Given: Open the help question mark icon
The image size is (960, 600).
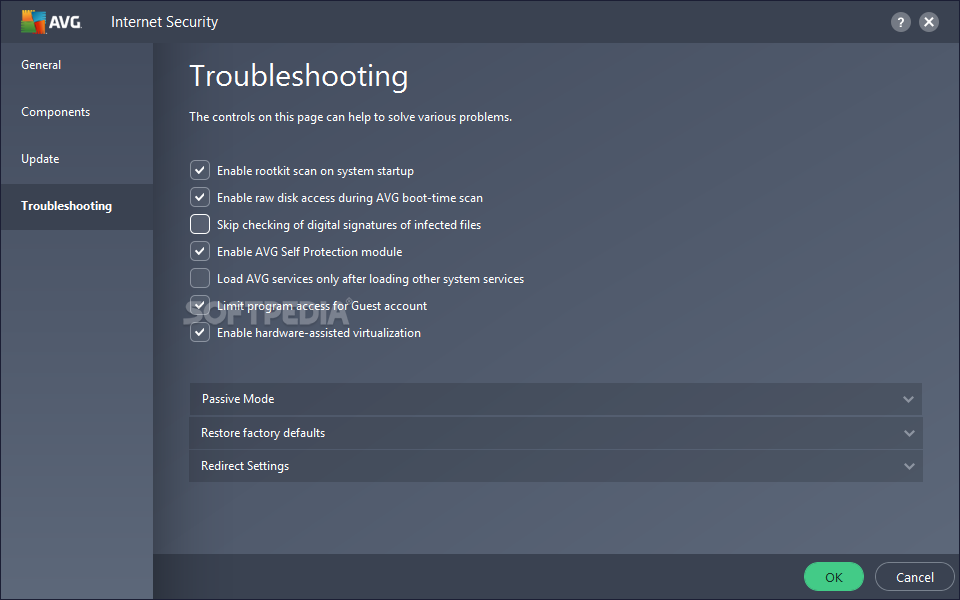Looking at the screenshot, I should (x=900, y=23).
